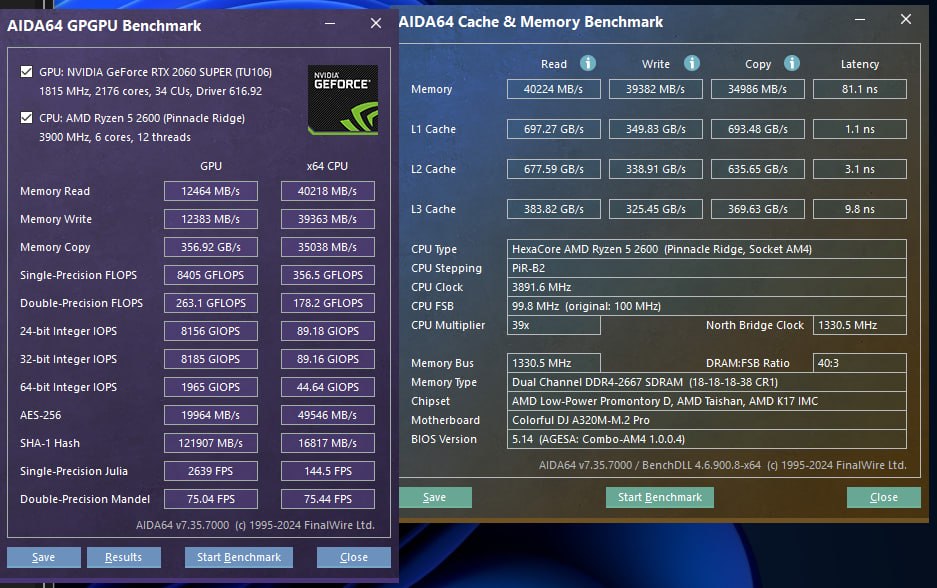Viewport: 937px width, 588px height.
Task: Save the Cache & Memory Benchmark results
Action: point(435,497)
